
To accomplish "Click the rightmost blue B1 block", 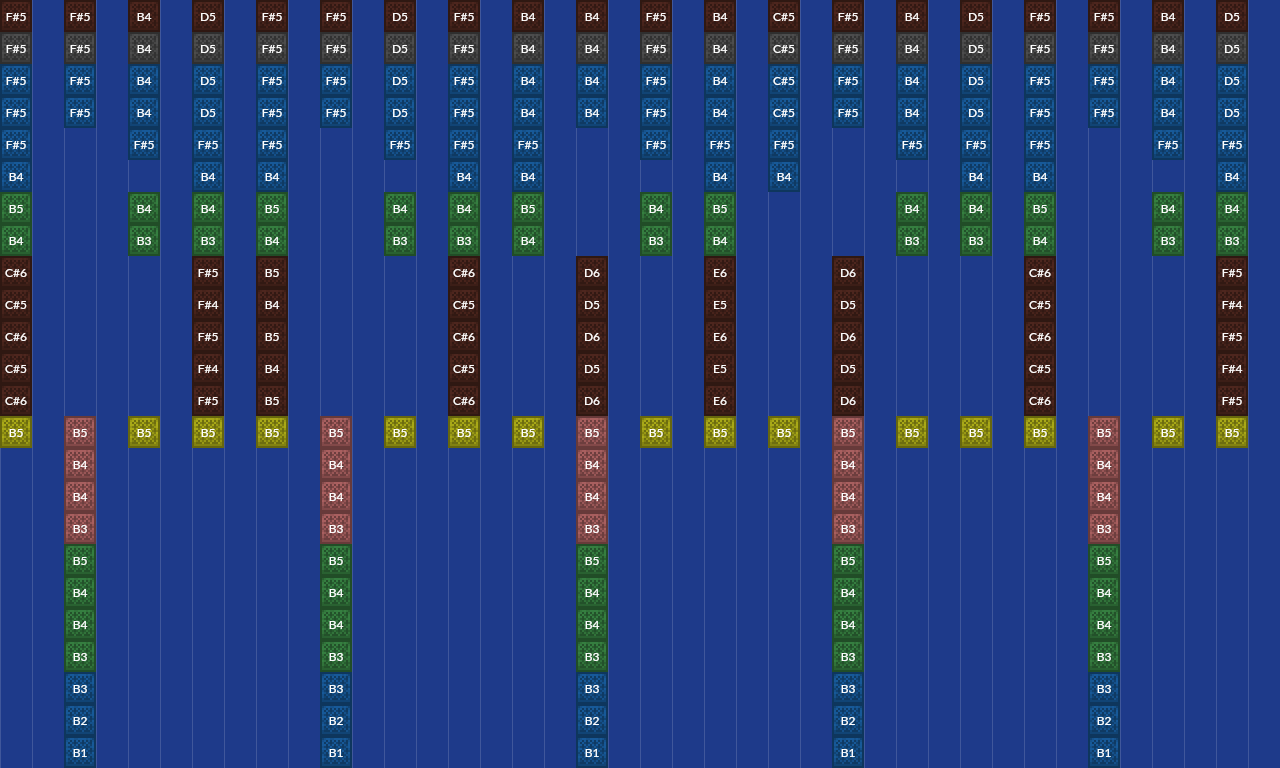I will coord(1104,753).
